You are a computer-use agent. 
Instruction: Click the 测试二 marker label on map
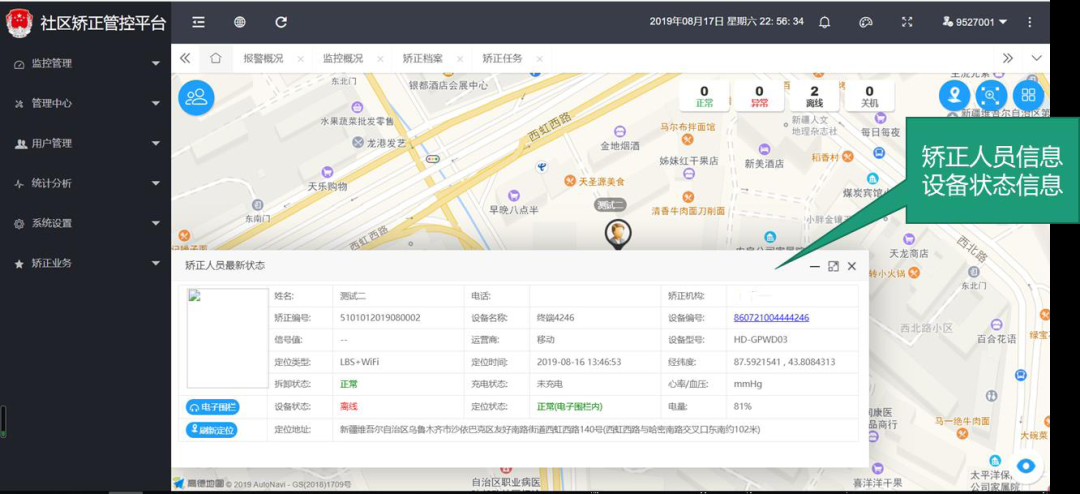pyautogui.click(x=610, y=205)
